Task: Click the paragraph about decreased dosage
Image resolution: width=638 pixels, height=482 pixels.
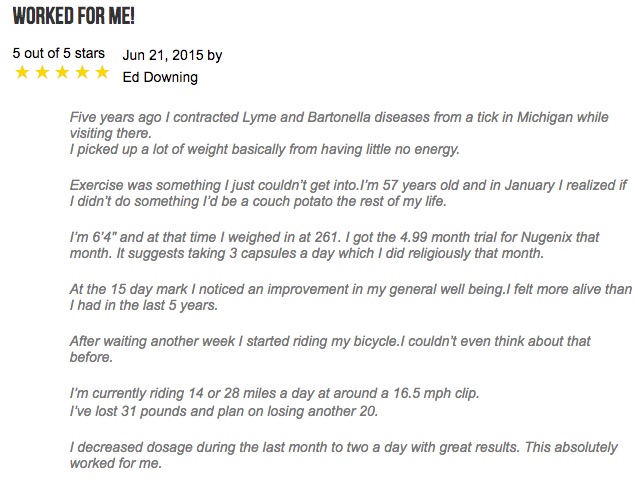Action: pyautogui.click(x=344, y=455)
